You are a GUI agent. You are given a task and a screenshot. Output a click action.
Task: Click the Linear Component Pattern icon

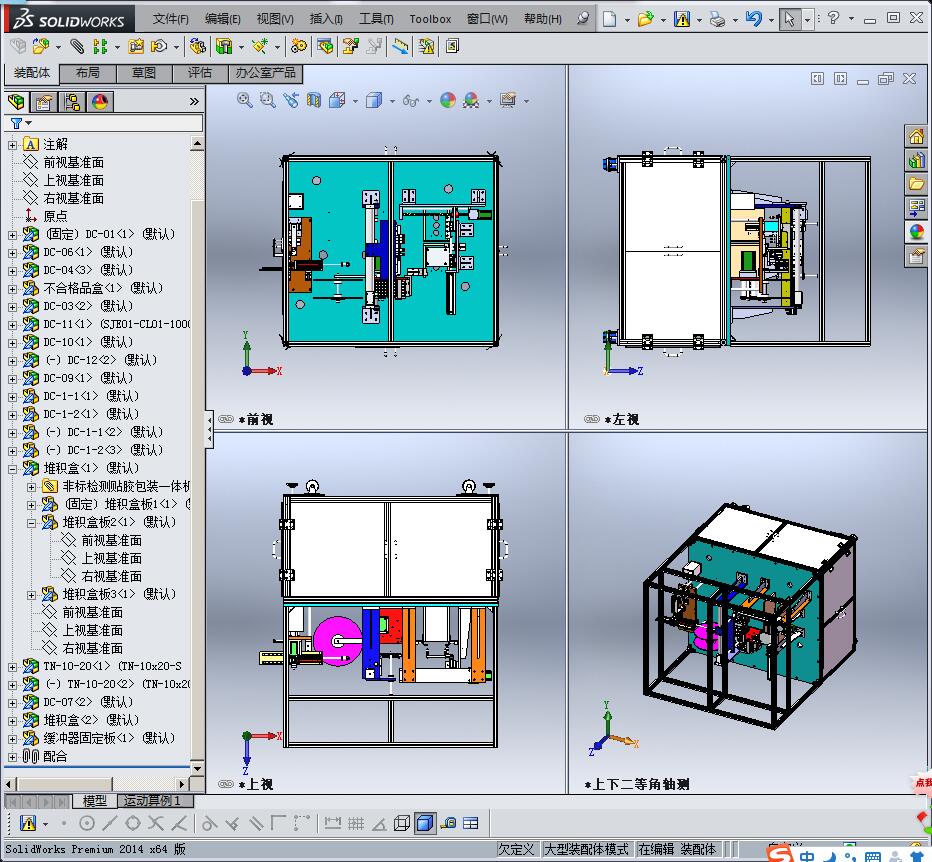pos(100,46)
